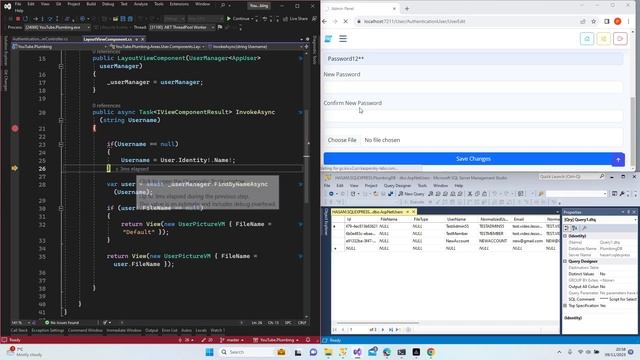Open the Debug menu in Visual Studio
This screenshot has height=360, width=640.
(x=108, y=4)
